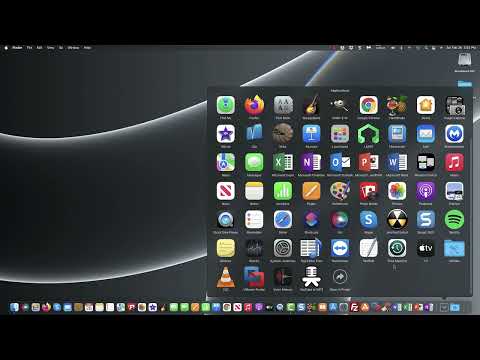Open Find My from the Applications stack
The width and height of the screenshot is (480, 360).
226,105
